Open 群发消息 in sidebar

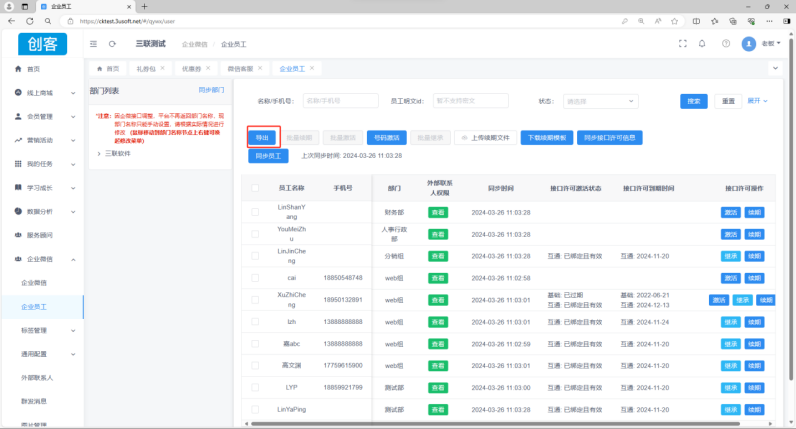[x=34, y=401]
